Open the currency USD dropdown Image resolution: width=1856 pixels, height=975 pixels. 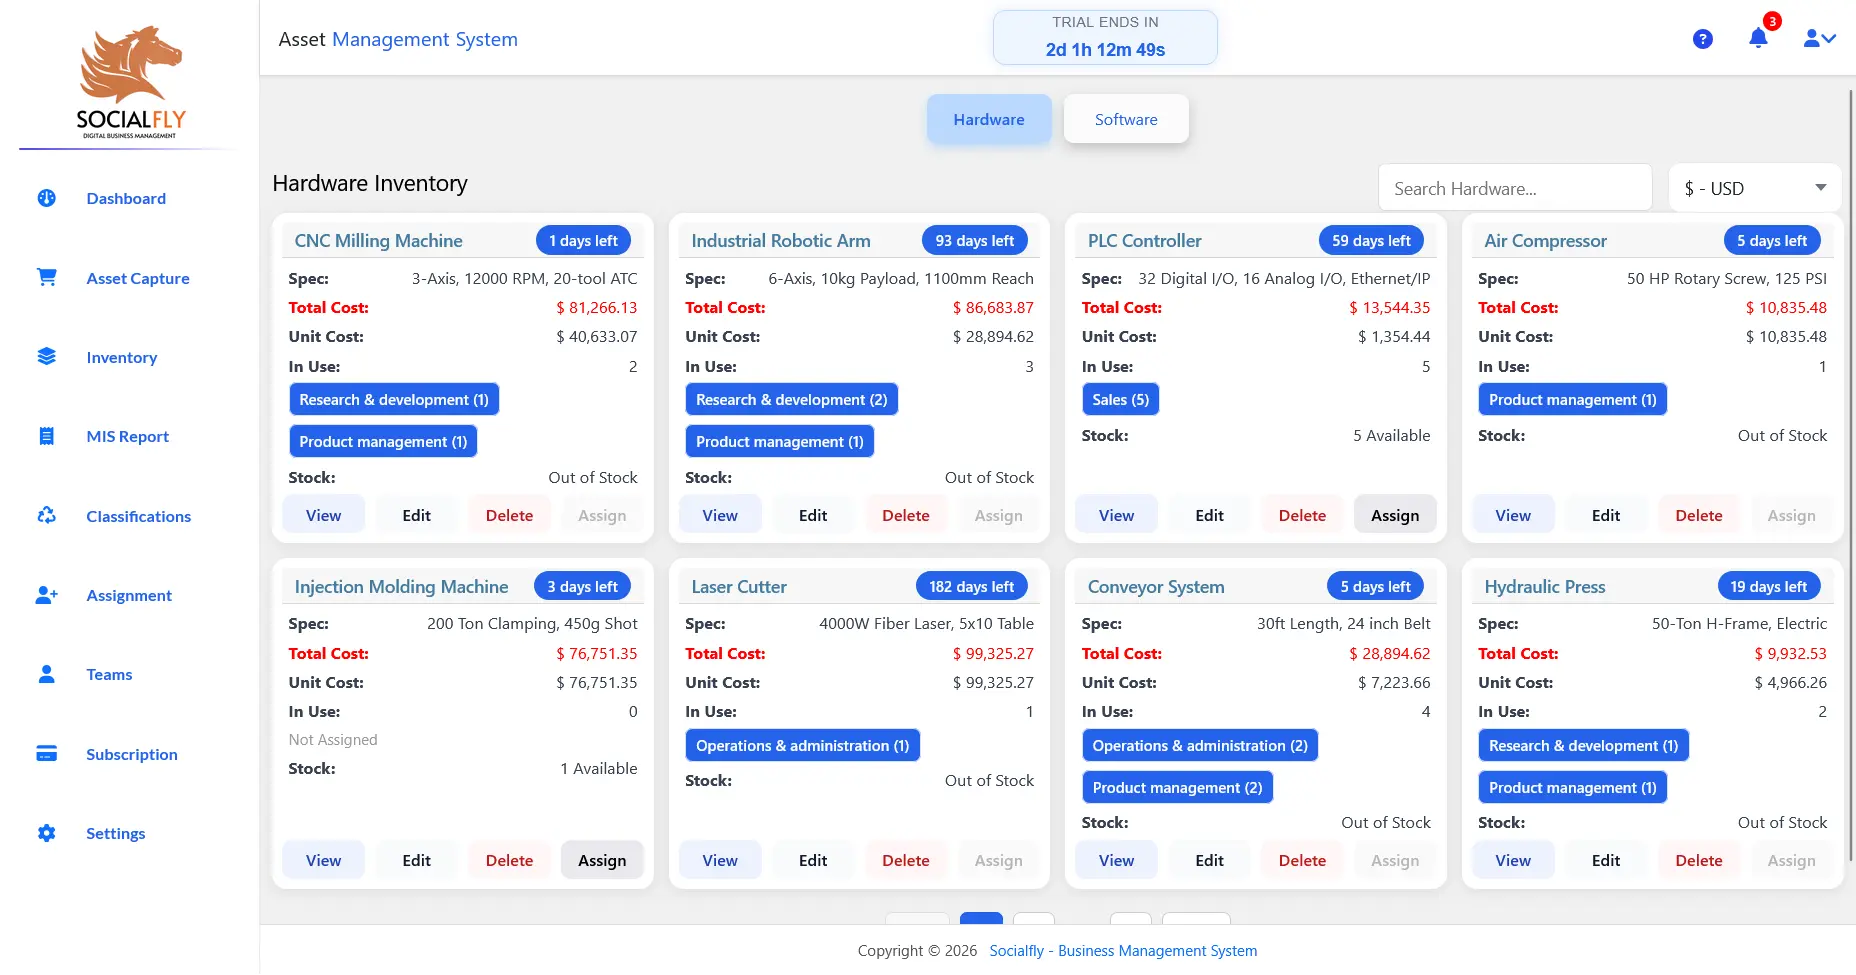pyautogui.click(x=1753, y=188)
